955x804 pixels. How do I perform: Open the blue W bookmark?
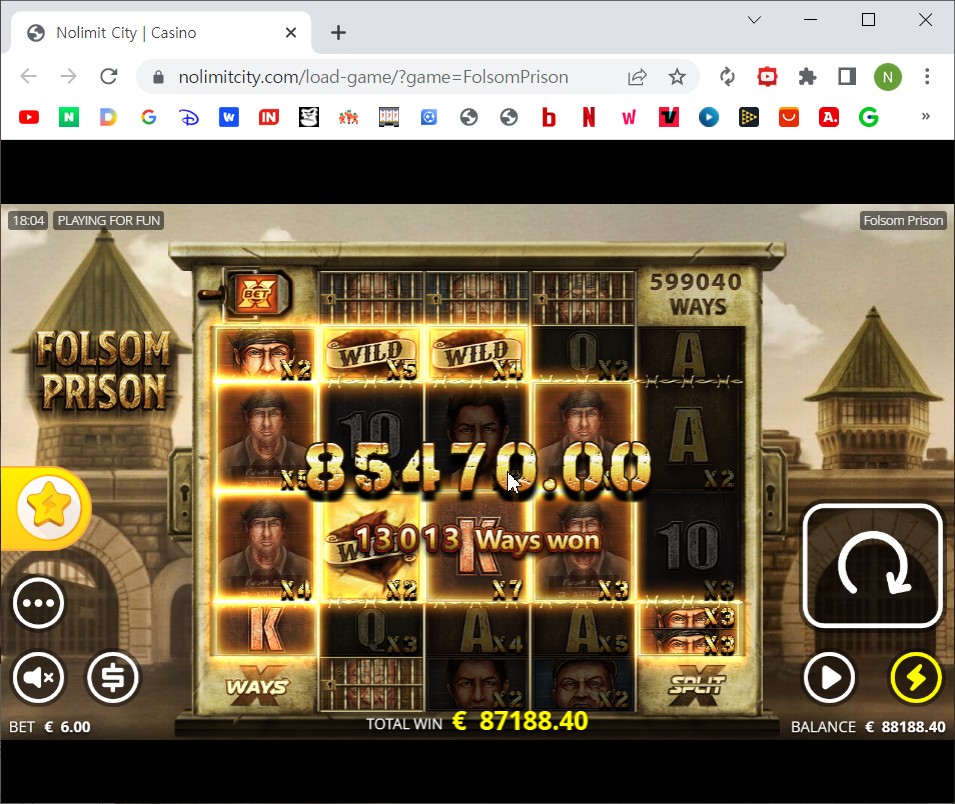click(229, 117)
